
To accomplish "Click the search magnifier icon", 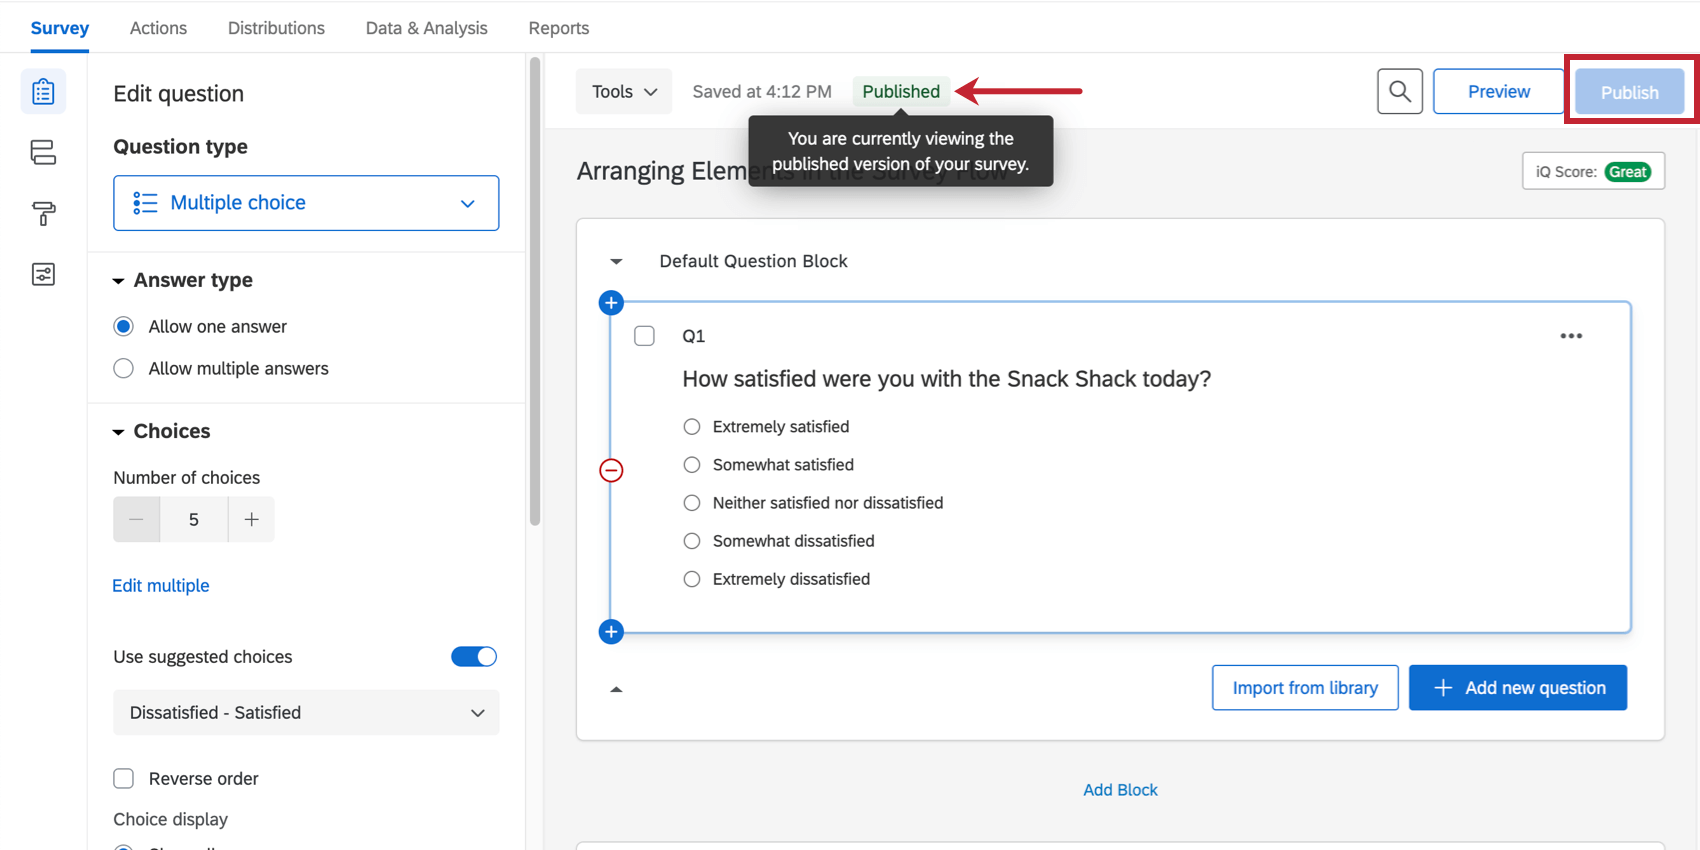I will [1399, 92].
